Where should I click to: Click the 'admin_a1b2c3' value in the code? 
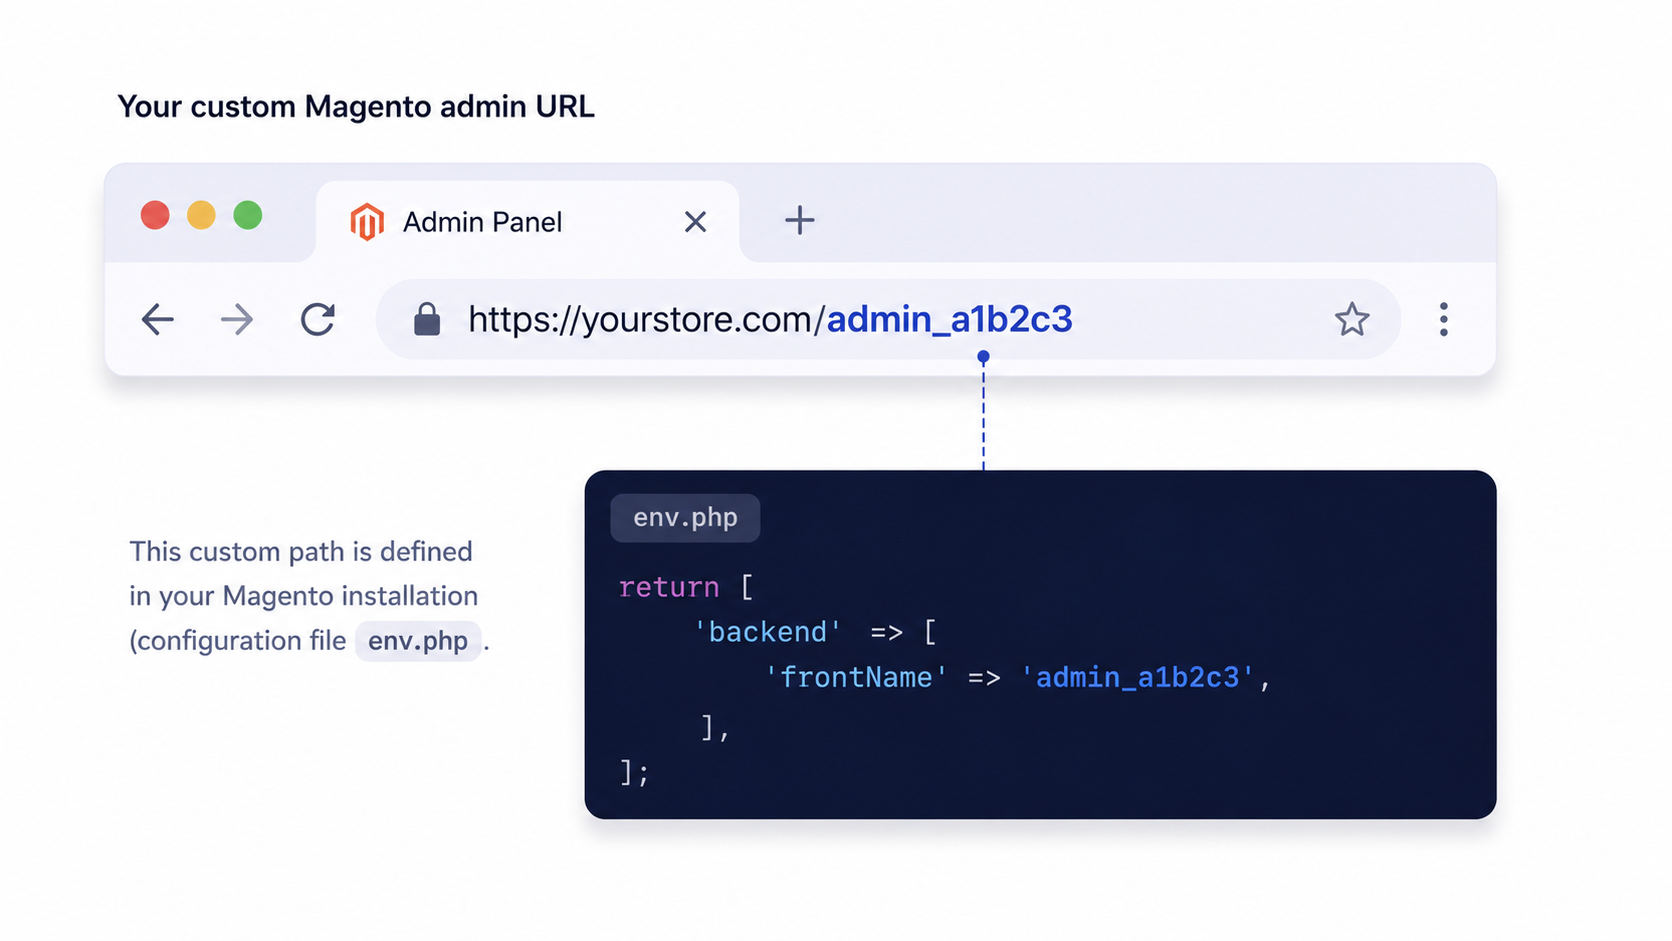click(1137, 678)
